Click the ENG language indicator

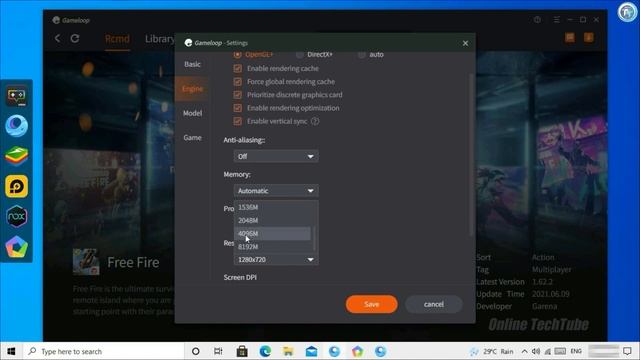[576, 351]
